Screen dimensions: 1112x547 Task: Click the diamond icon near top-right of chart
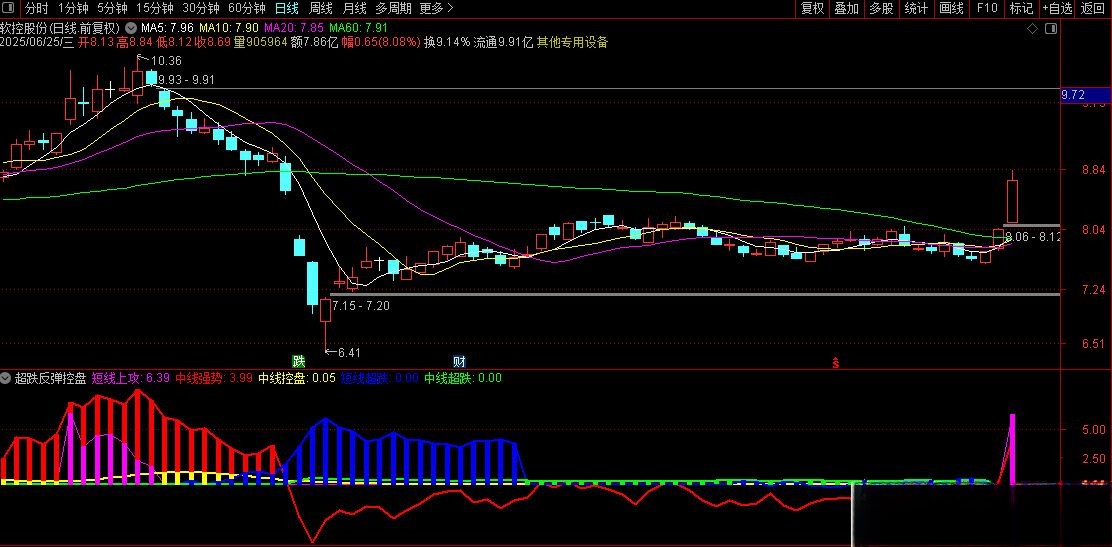point(1033,29)
